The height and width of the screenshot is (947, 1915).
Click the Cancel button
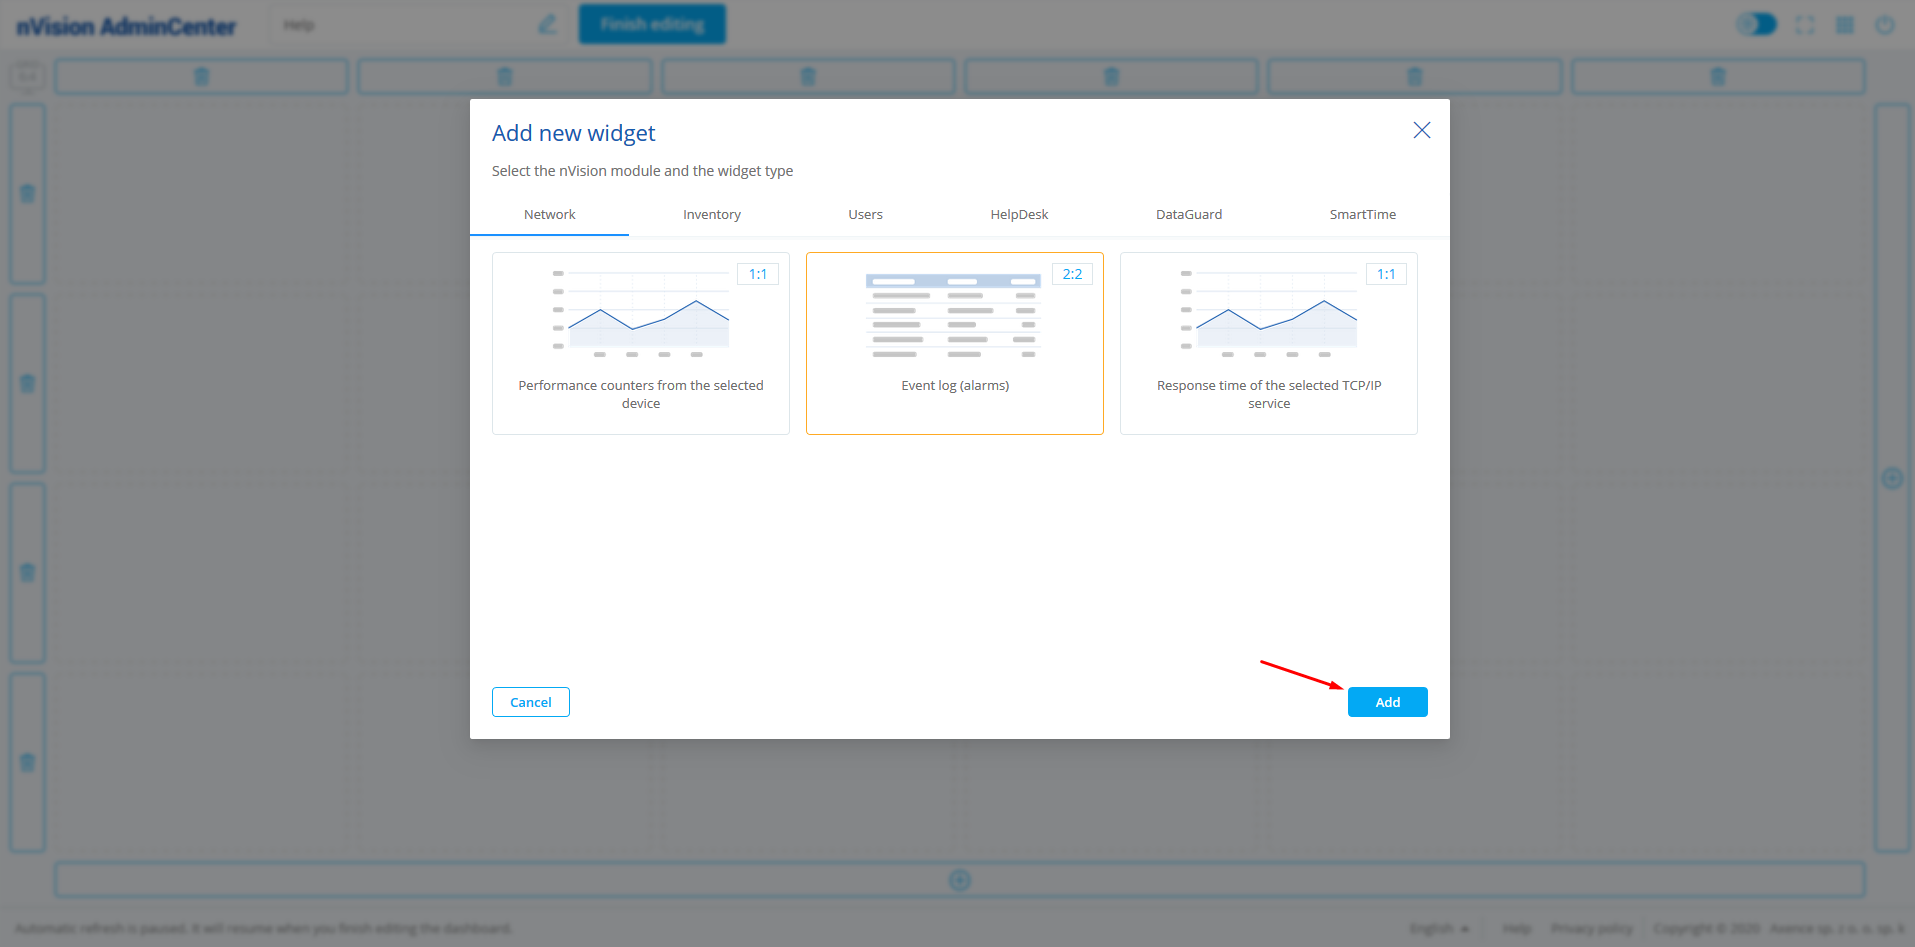pos(530,702)
